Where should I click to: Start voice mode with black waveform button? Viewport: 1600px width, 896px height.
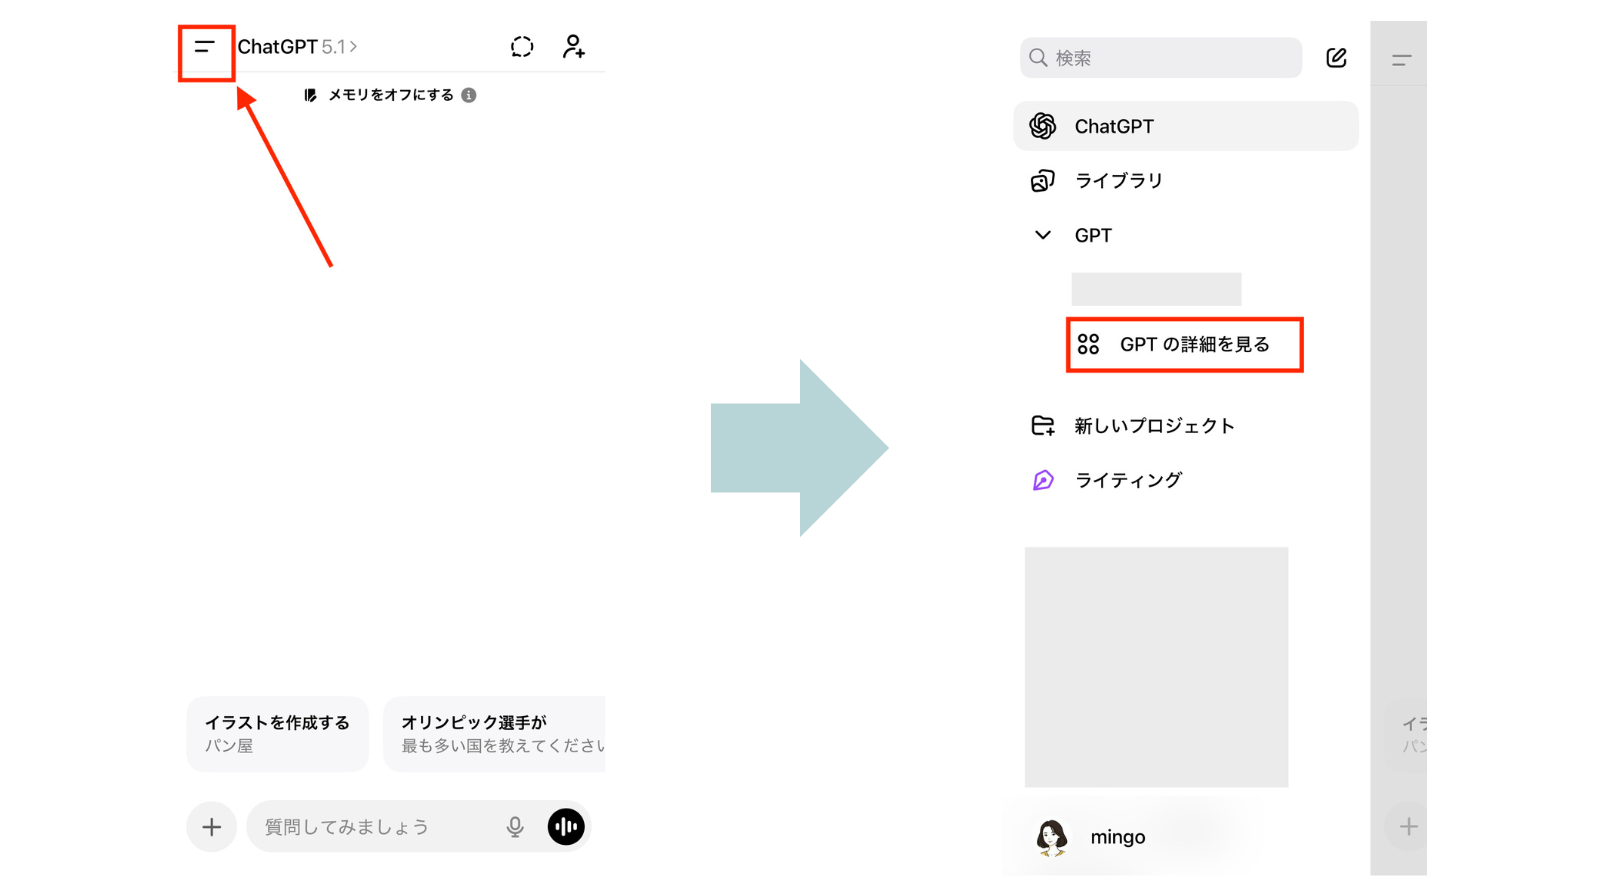click(x=566, y=827)
